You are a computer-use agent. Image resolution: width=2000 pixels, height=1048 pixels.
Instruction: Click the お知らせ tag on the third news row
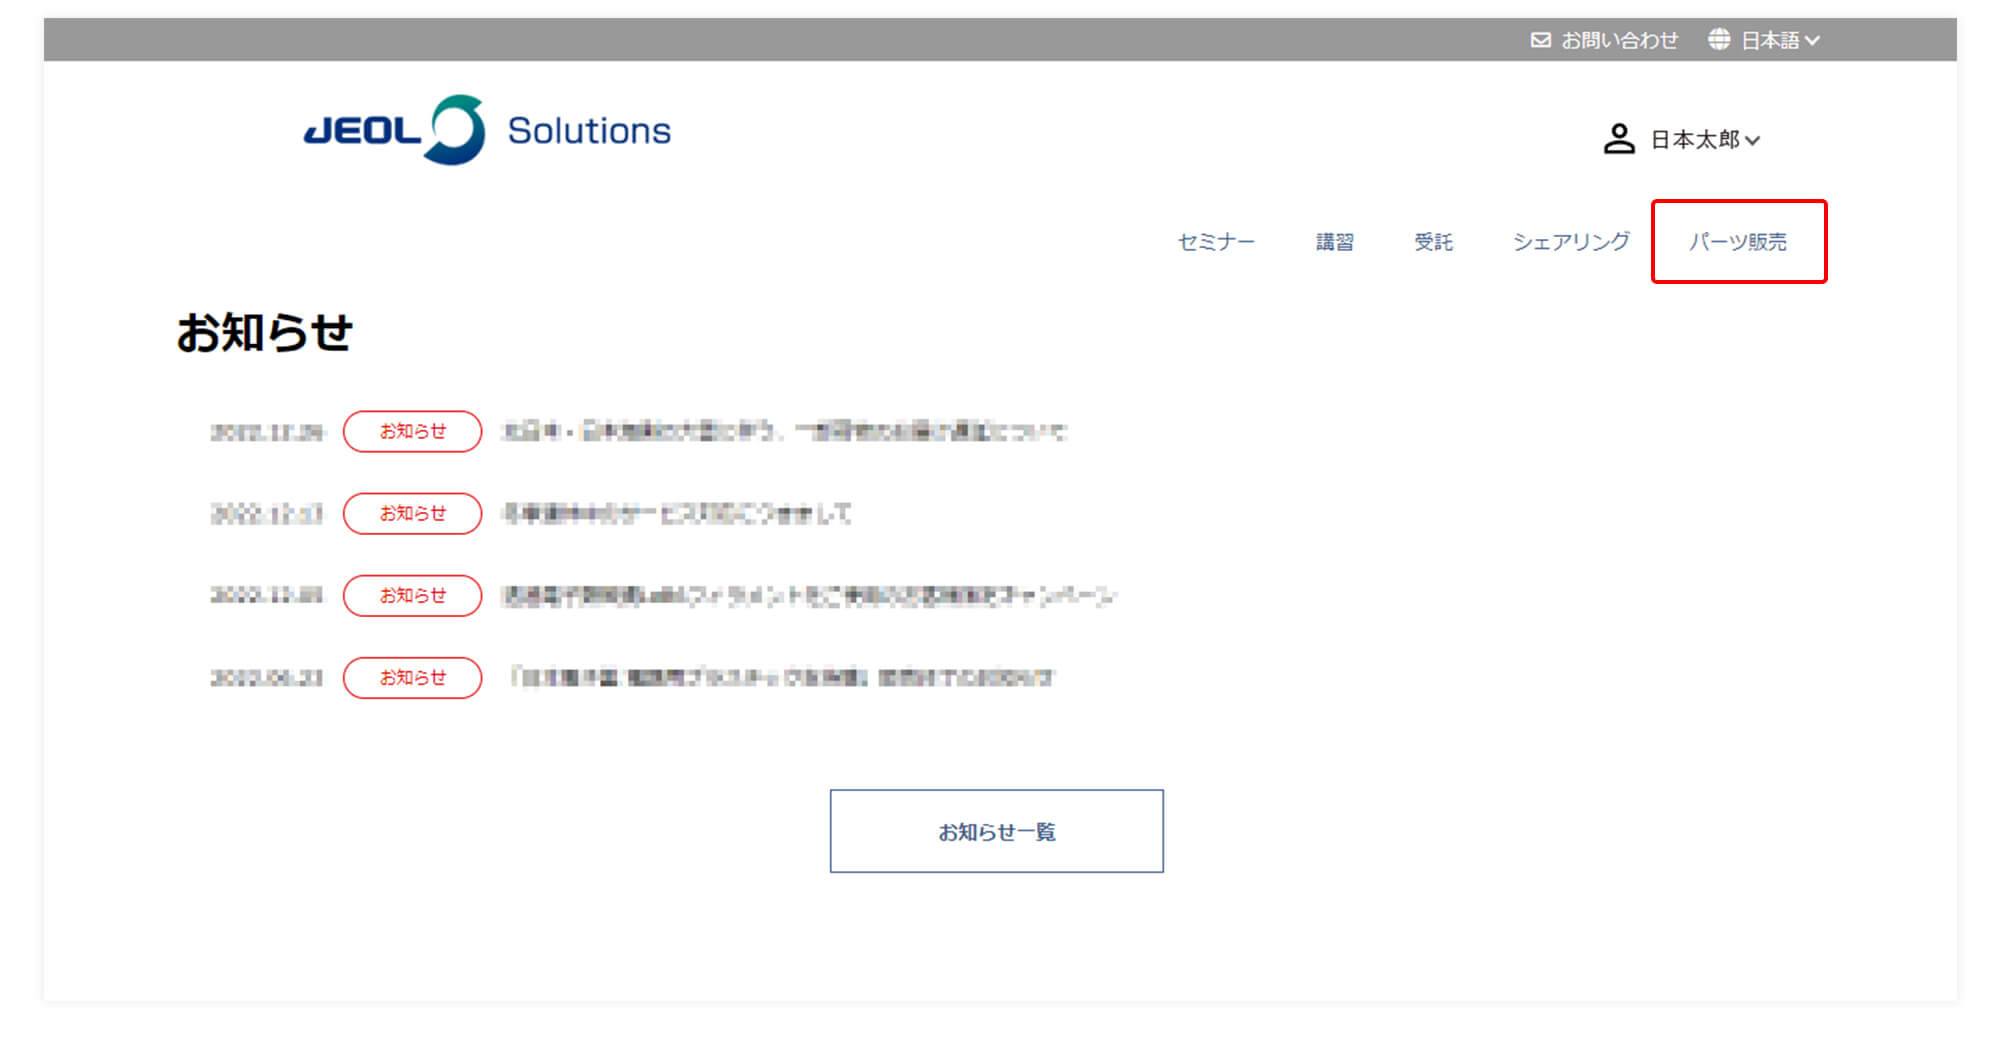[x=412, y=595]
